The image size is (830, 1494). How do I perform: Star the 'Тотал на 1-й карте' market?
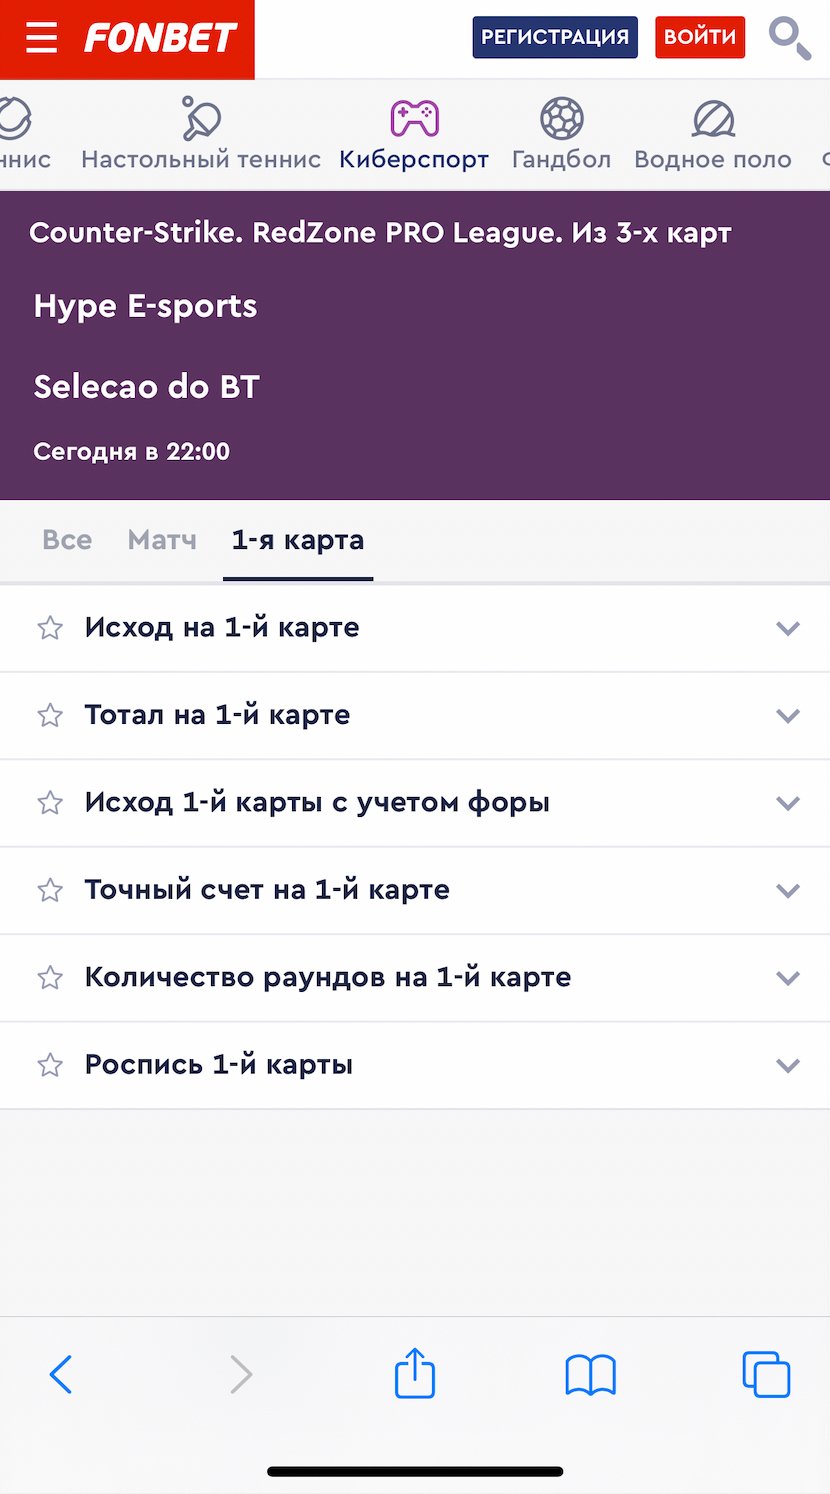(50, 715)
